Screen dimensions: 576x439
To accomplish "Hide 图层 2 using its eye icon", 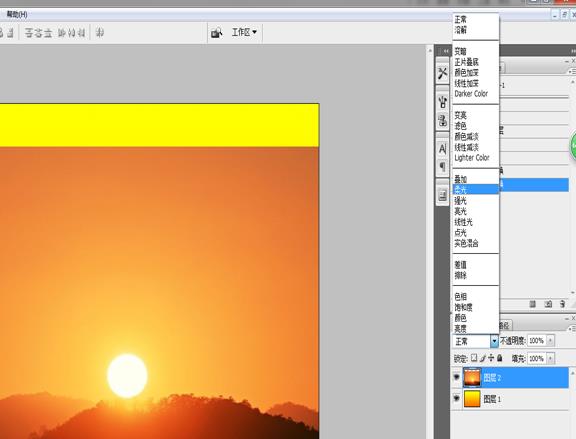I will 456,377.
